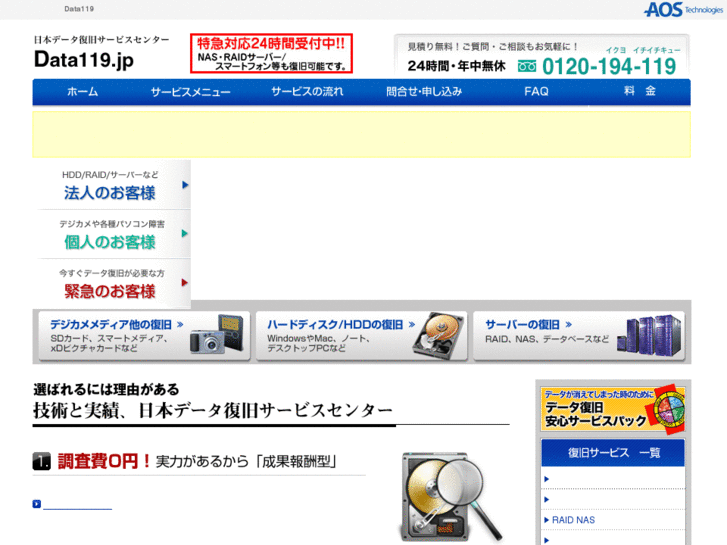Click 24時間·年中無休 text
This screenshot has height=545, width=727.
point(456,66)
